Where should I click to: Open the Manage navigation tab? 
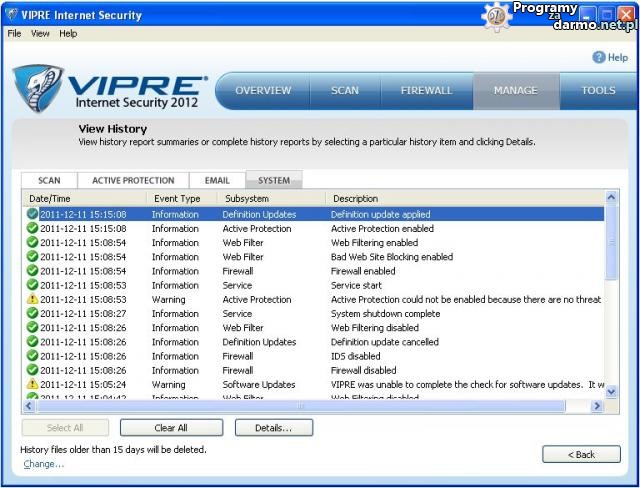(x=514, y=90)
